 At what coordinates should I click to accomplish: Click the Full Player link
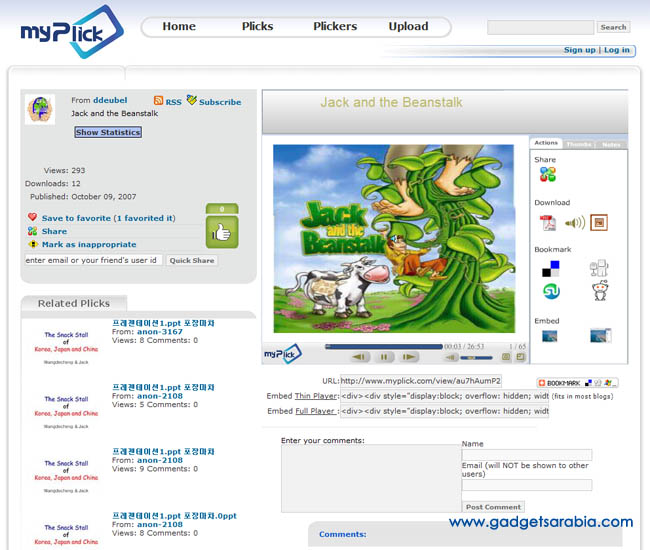[315, 411]
